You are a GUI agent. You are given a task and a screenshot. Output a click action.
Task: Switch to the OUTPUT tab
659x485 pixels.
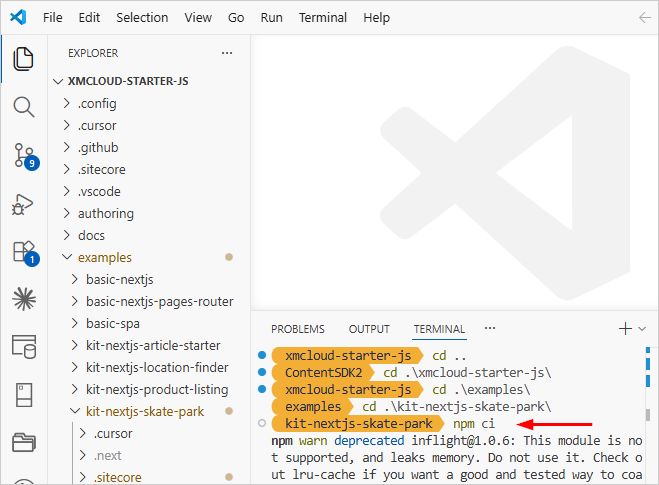(369, 329)
